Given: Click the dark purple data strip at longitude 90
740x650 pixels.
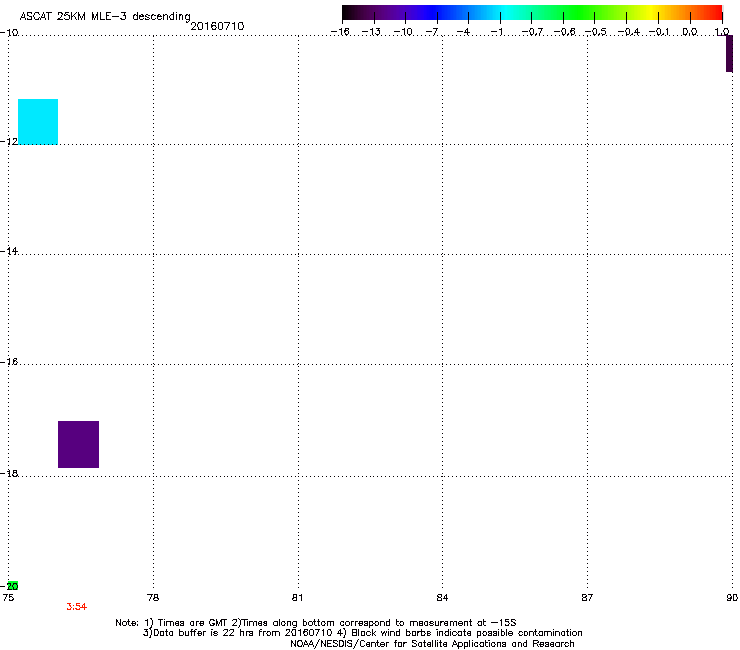Looking at the screenshot, I should pyautogui.click(x=729, y=53).
